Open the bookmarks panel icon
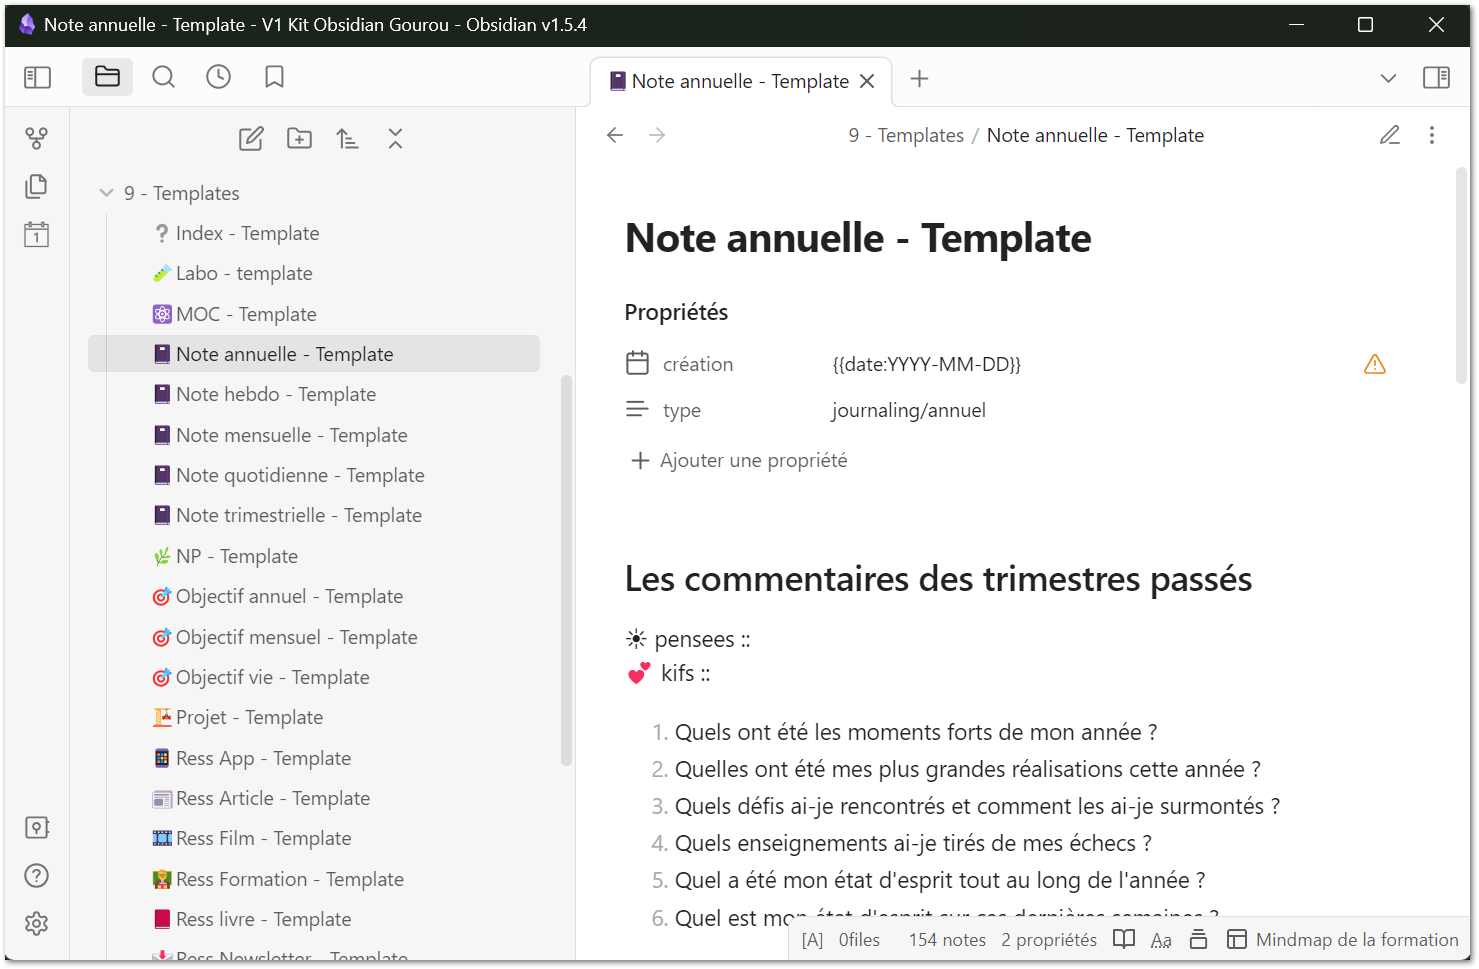This screenshot has height=969, width=1479. point(274,77)
